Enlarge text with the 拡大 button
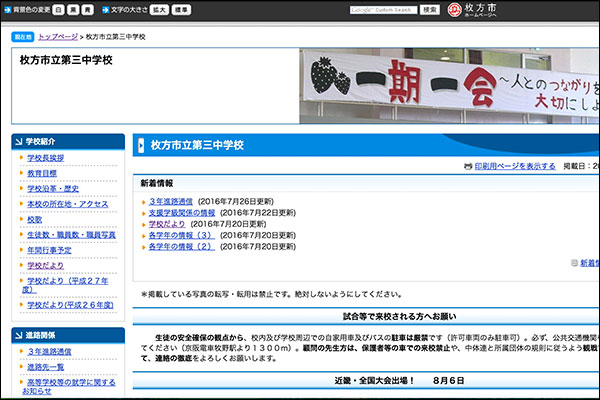This screenshot has height=400, width=600. [x=159, y=9]
